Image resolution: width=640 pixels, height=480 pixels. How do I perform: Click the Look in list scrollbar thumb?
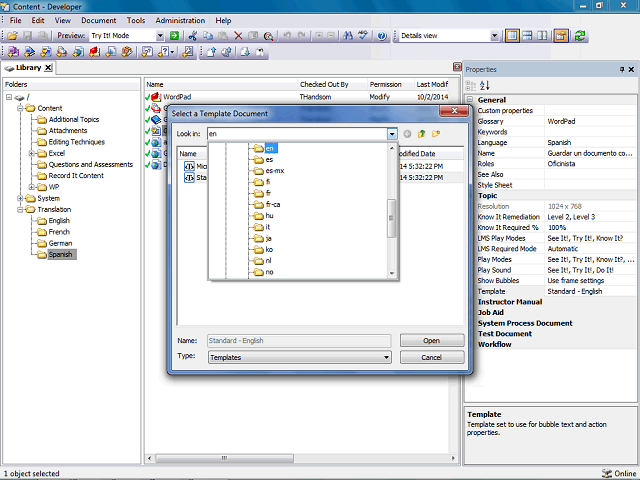point(391,218)
